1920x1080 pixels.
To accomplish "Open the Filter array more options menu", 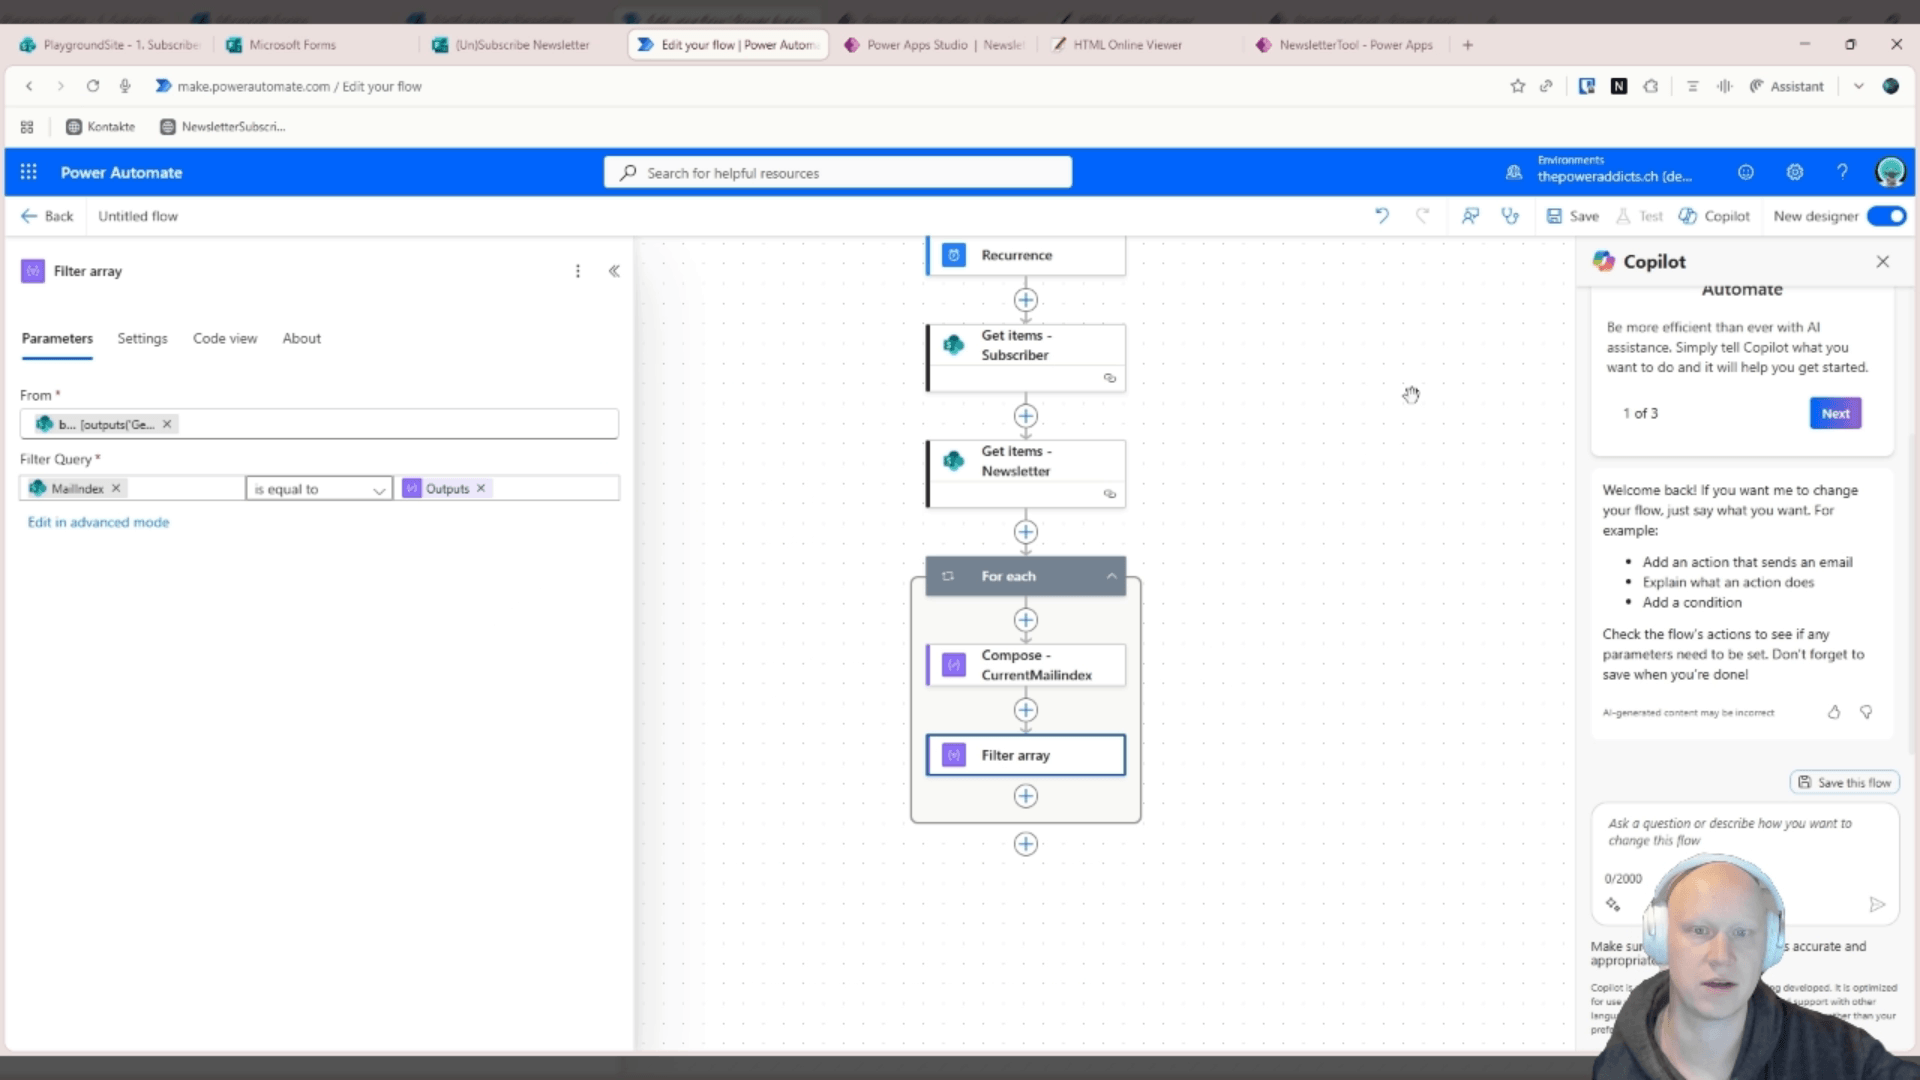I will point(578,271).
